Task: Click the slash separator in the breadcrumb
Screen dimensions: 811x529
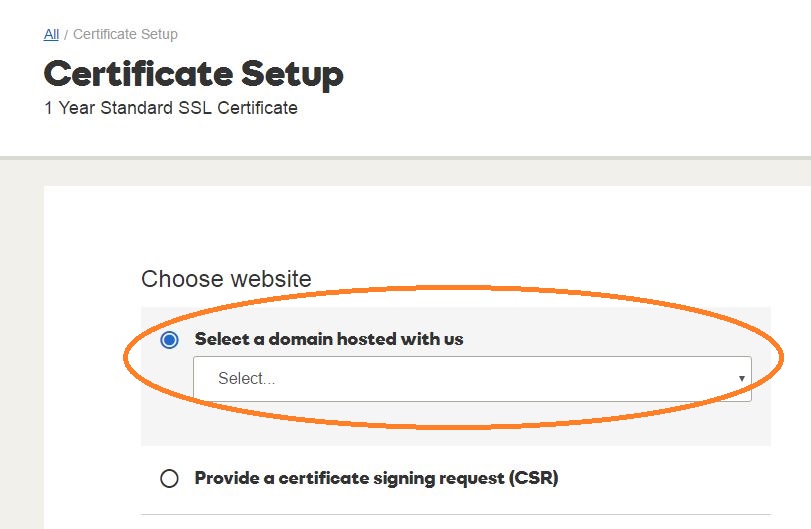Action: (66, 34)
